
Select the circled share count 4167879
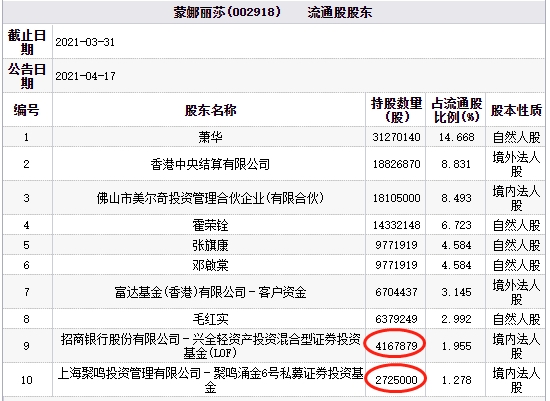click(x=396, y=346)
